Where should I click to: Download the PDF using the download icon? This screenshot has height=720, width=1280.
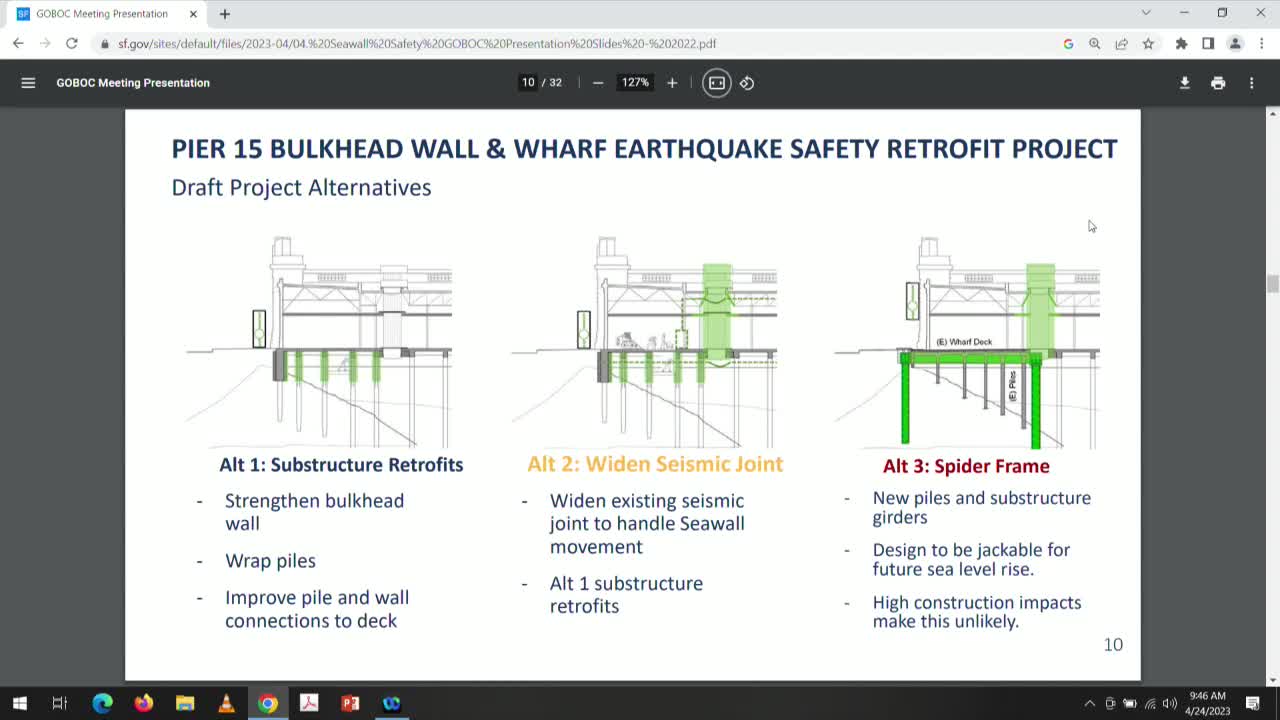point(1184,83)
